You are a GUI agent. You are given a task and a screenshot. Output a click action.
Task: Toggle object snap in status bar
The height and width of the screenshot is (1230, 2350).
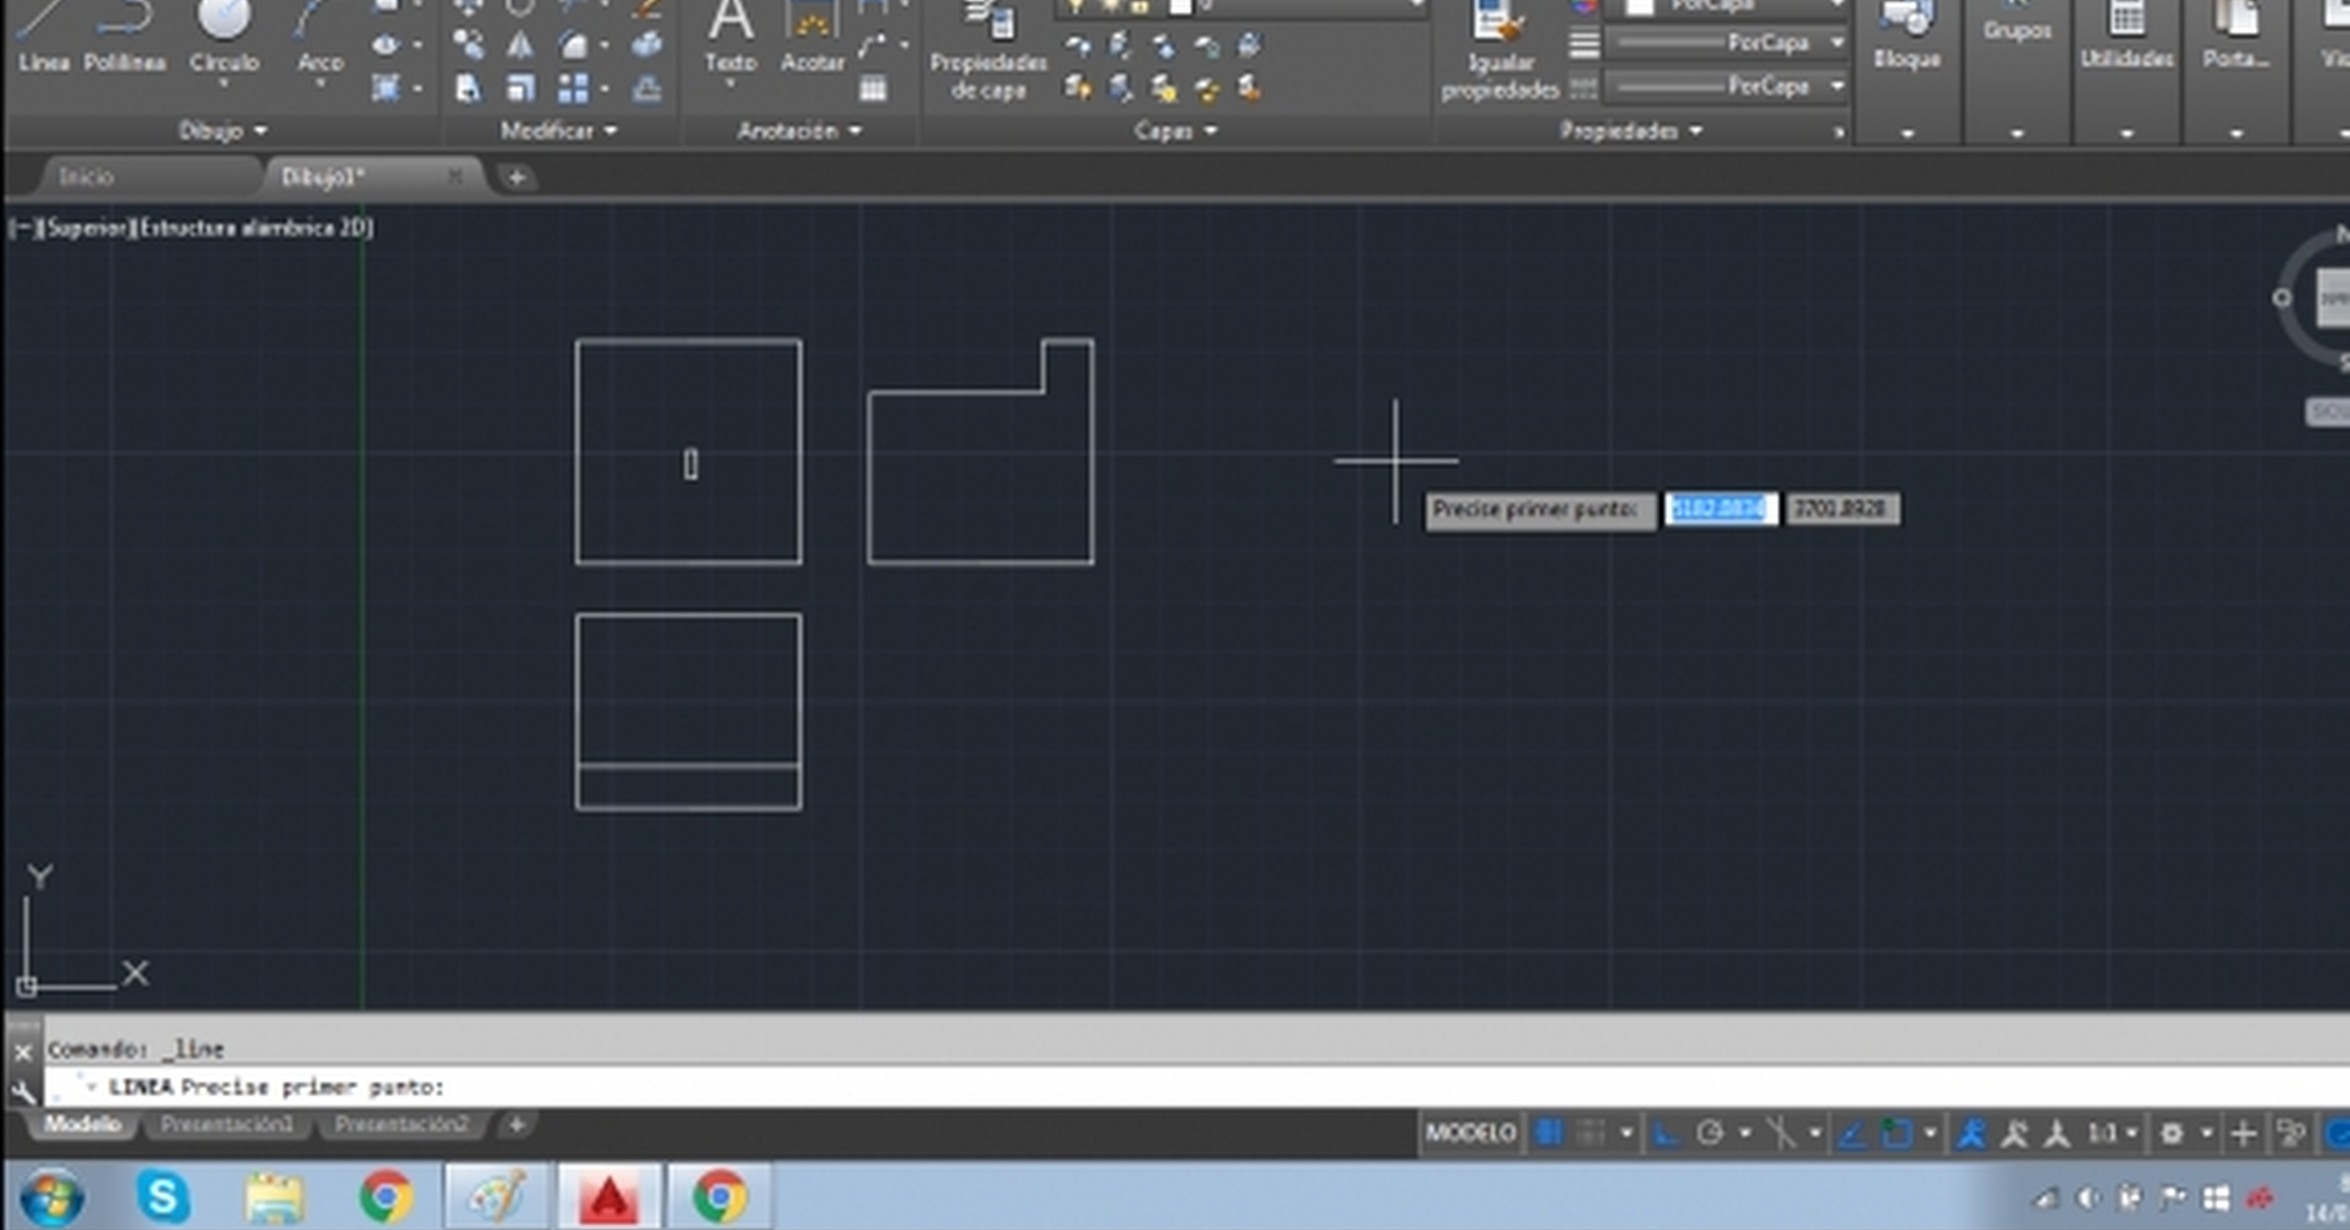pyautogui.click(x=1895, y=1133)
